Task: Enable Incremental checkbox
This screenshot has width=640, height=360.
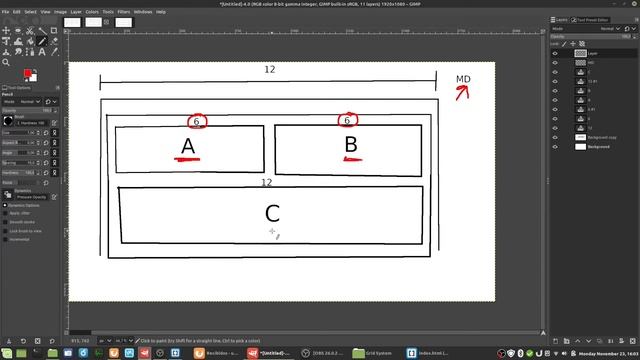Action: [x=5, y=240]
